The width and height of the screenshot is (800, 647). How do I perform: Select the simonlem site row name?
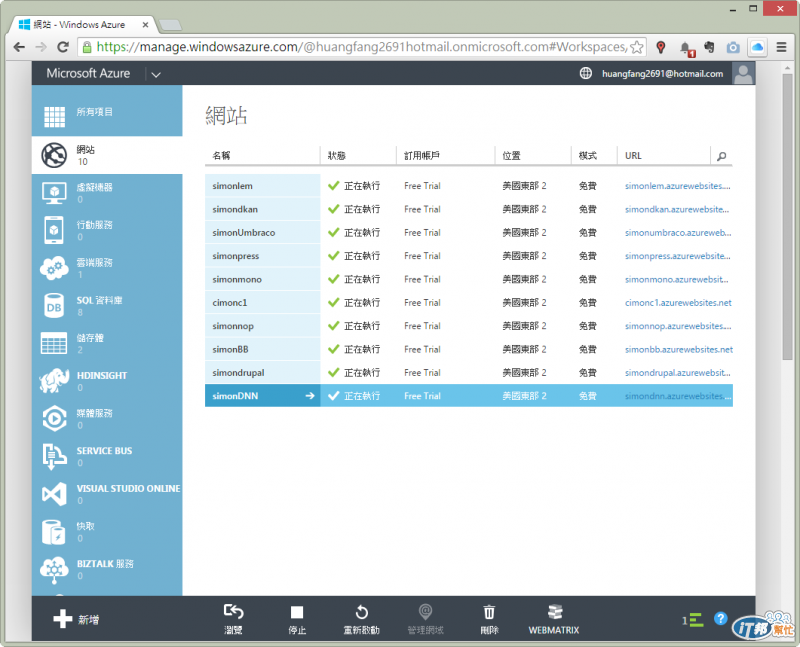pos(232,186)
